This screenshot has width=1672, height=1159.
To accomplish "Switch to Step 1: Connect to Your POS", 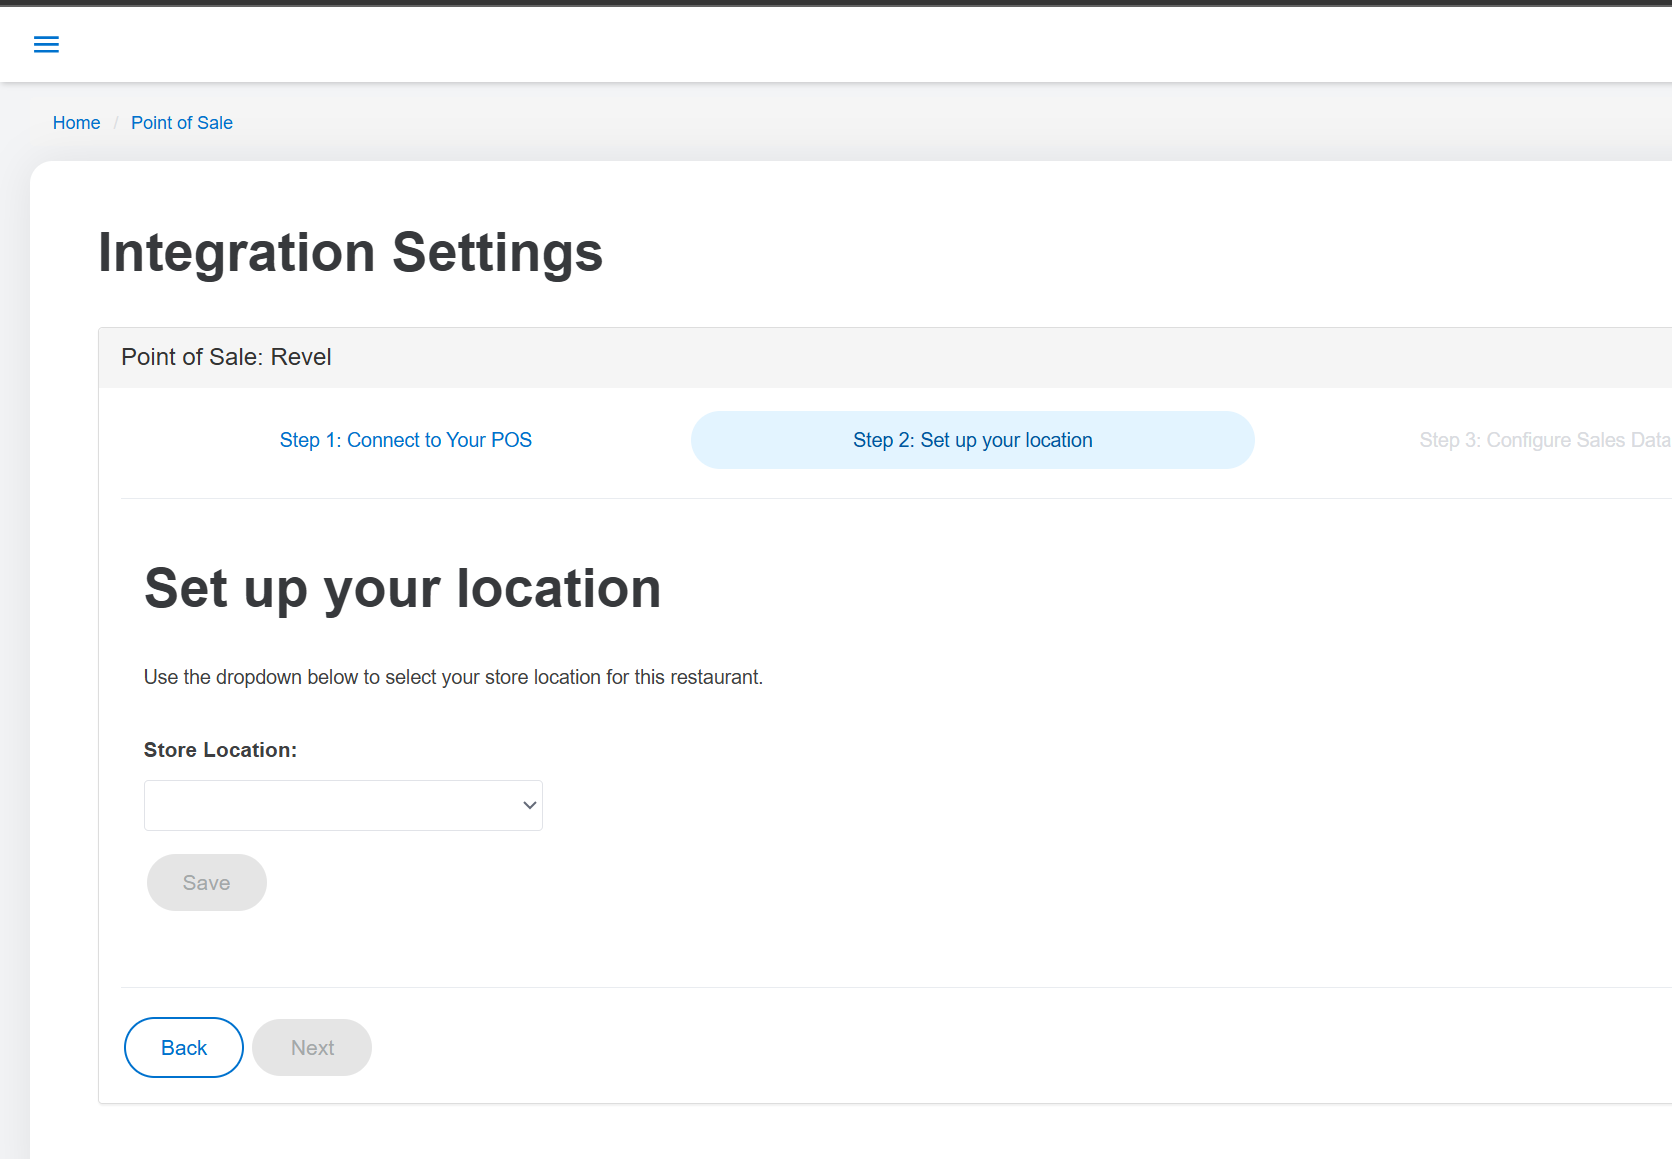I will [x=405, y=440].
